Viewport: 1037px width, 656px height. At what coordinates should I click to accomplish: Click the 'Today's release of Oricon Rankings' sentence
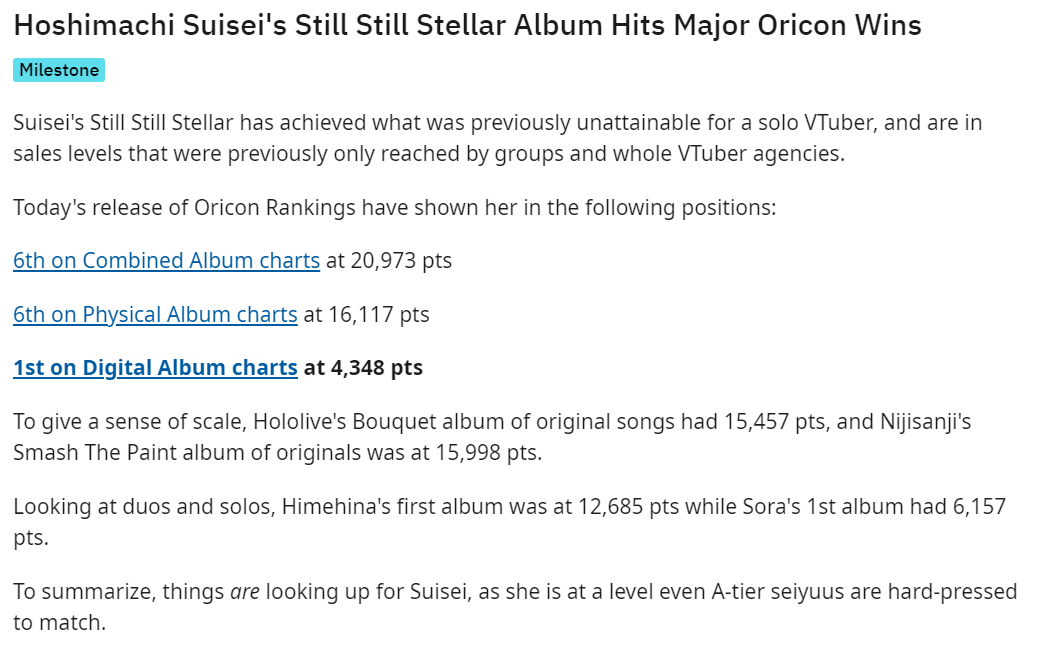click(395, 208)
